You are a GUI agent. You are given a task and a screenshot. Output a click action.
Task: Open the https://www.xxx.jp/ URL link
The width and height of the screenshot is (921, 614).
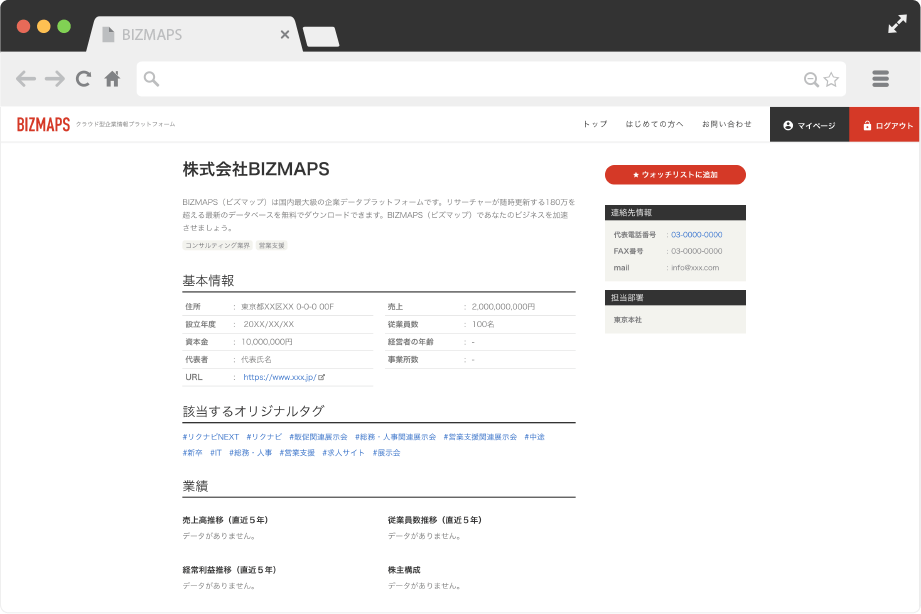pyautogui.click(x=280, y=377)
